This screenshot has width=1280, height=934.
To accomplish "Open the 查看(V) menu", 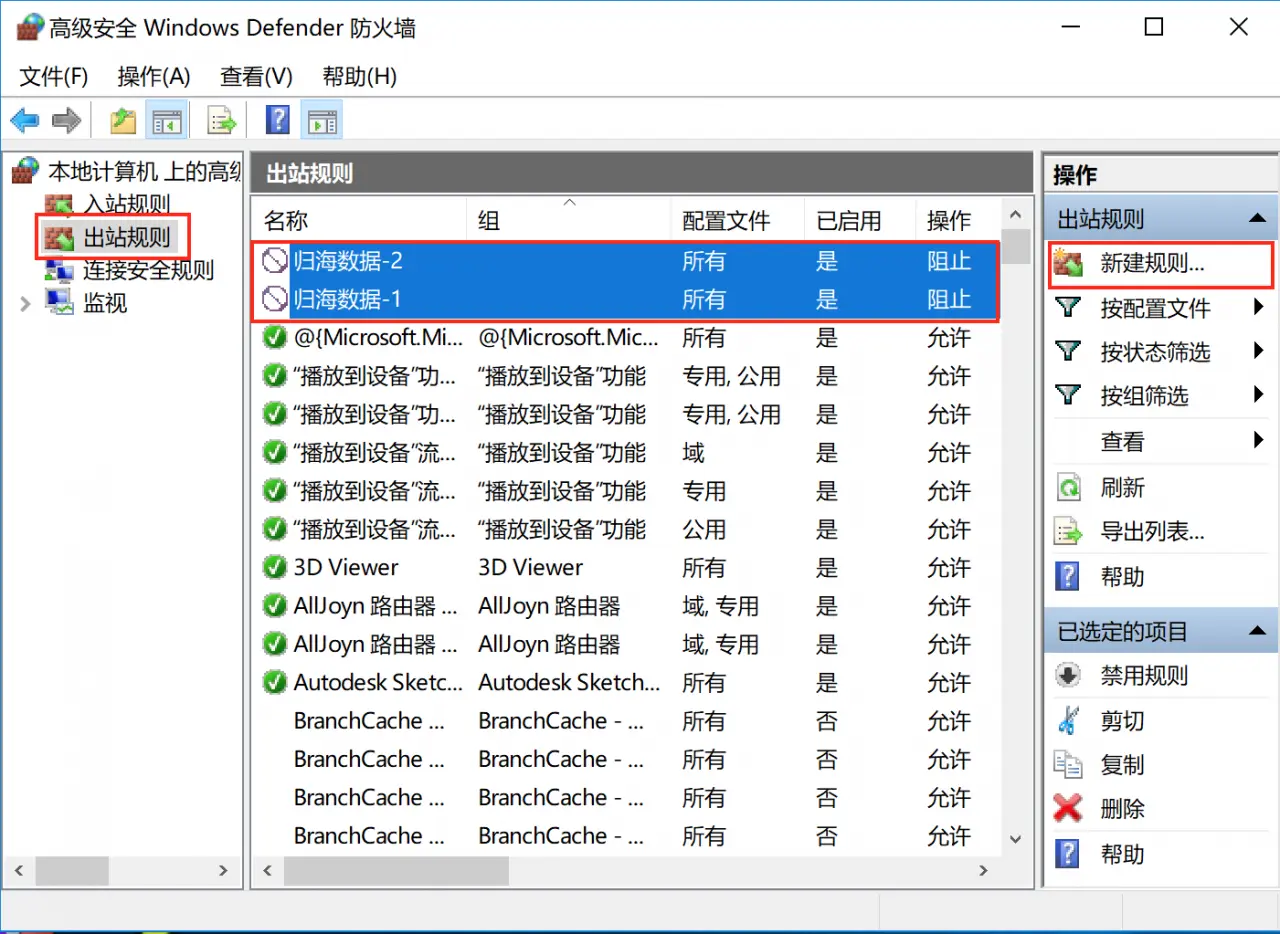I will click(256, 76).
